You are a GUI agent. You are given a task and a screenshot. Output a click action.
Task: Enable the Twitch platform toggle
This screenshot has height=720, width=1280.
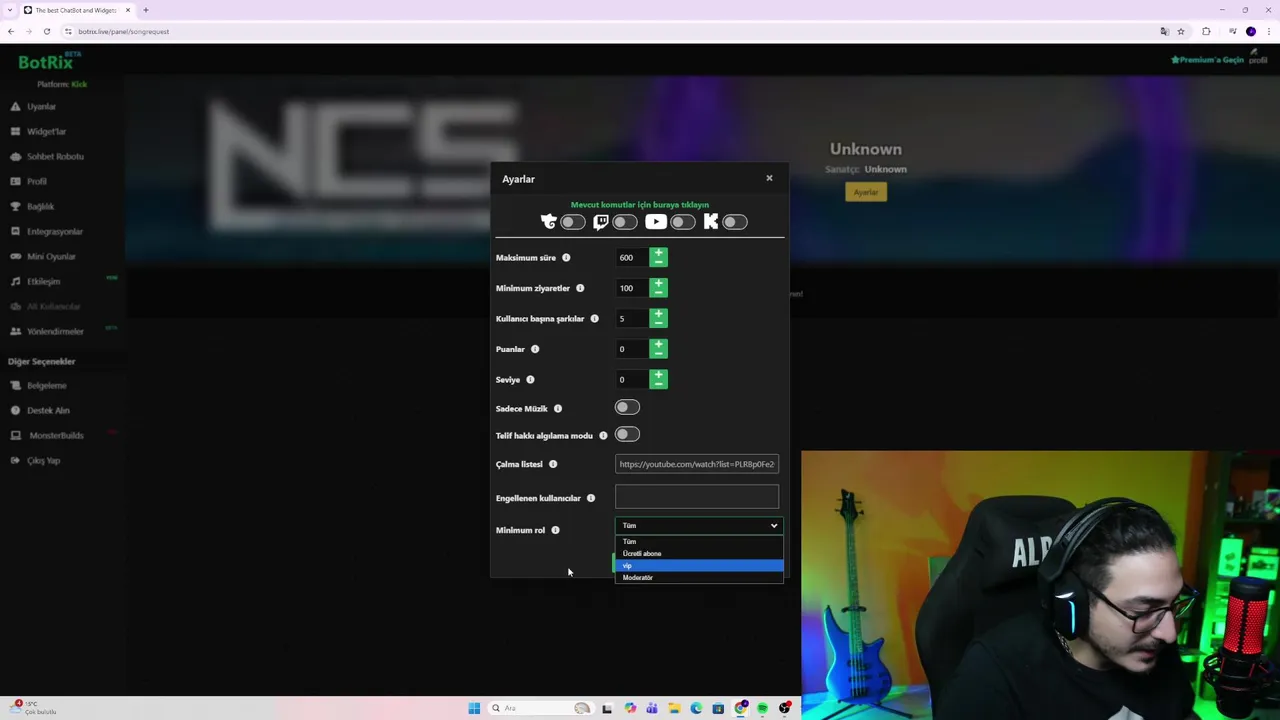tap(625, 222)
